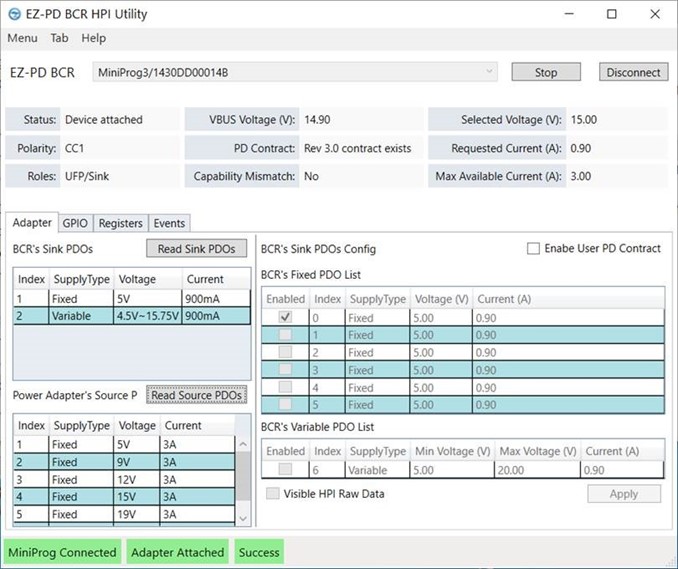678x569 pixels.
Task: Select Source PDO row Fixed 9V
Action: pos(125,462)
